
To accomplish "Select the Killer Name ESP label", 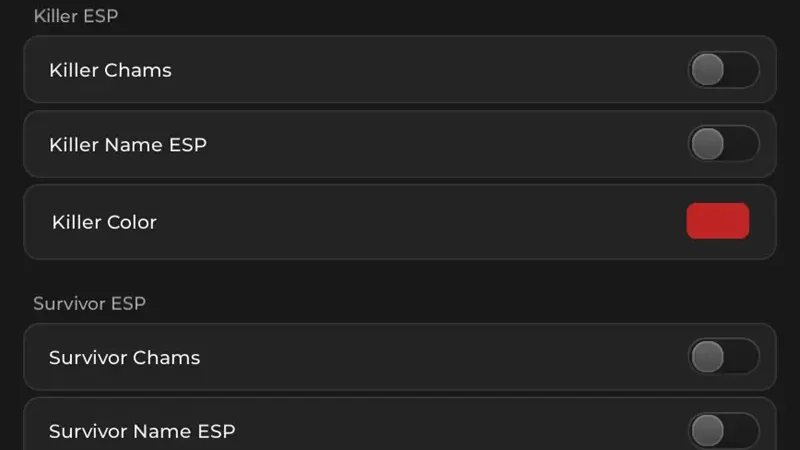I will click(128, 145).
